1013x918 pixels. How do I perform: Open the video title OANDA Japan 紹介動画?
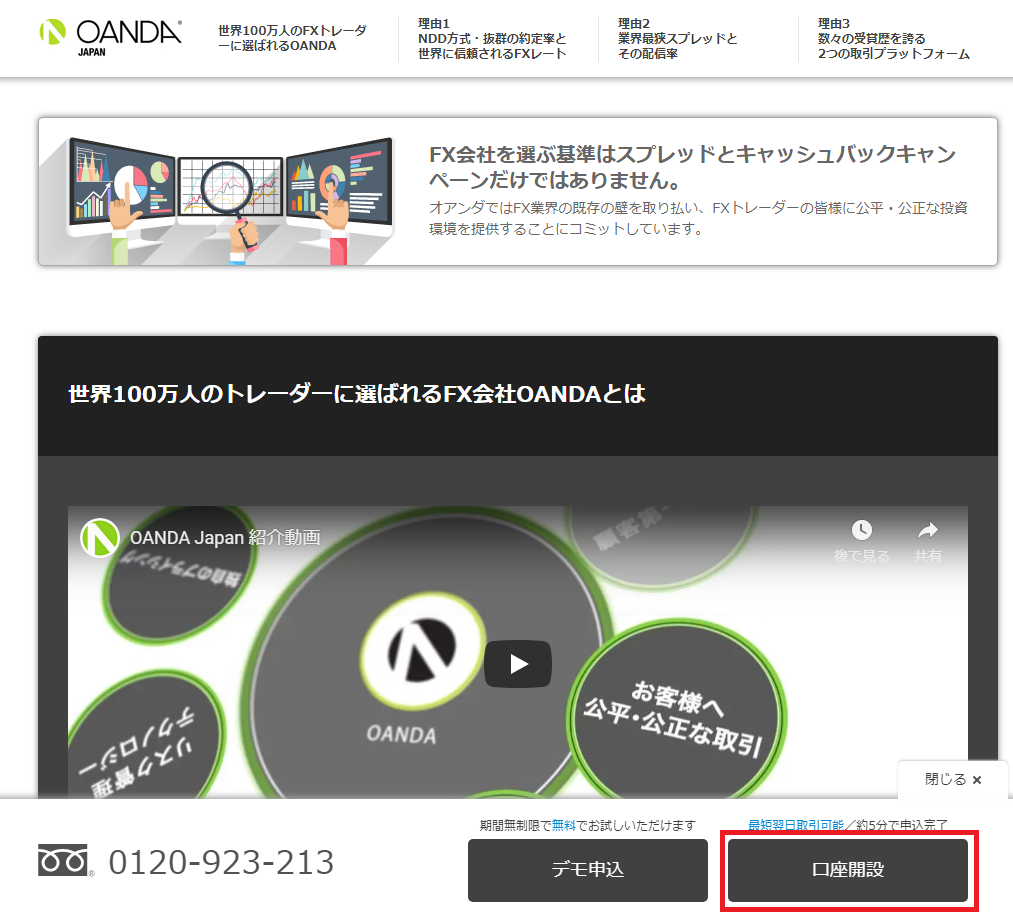[225, 537]
